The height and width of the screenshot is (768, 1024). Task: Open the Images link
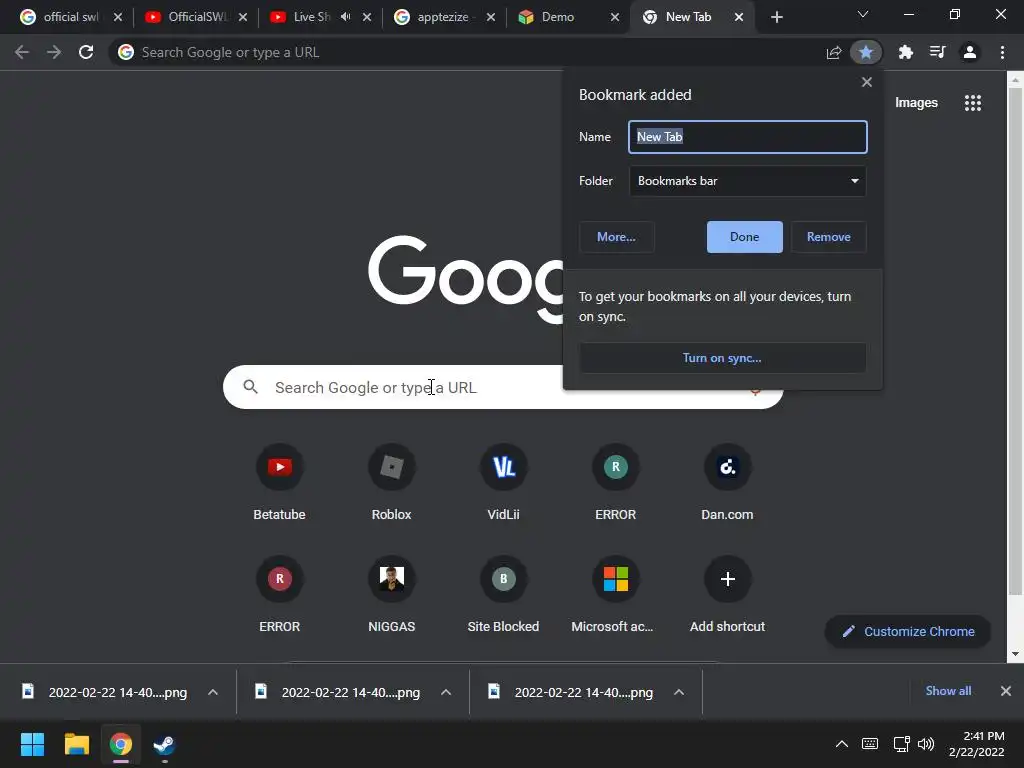pos(916,103)
